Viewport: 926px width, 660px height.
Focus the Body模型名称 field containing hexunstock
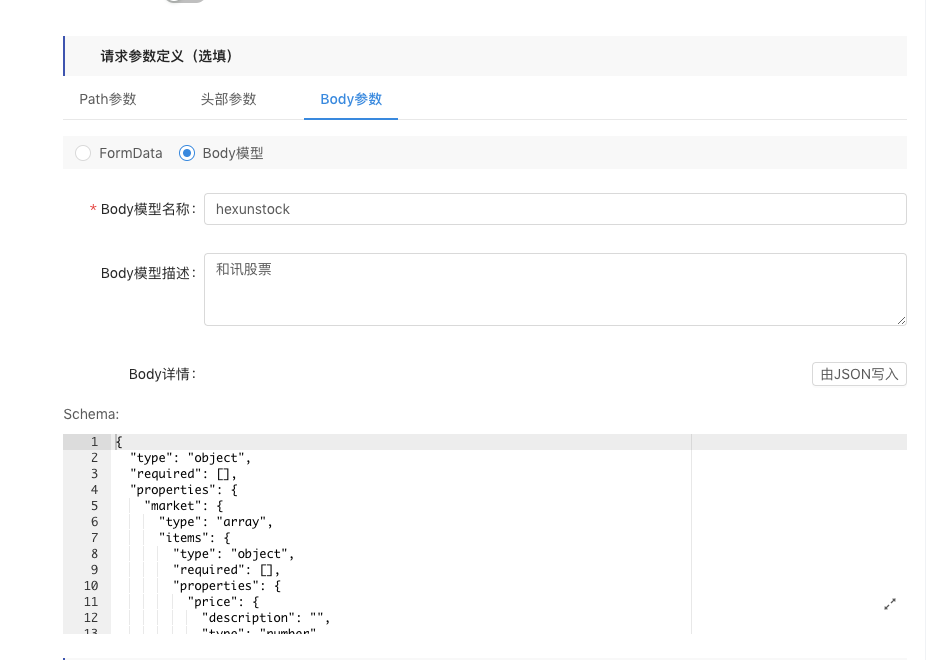coord(554,209)
